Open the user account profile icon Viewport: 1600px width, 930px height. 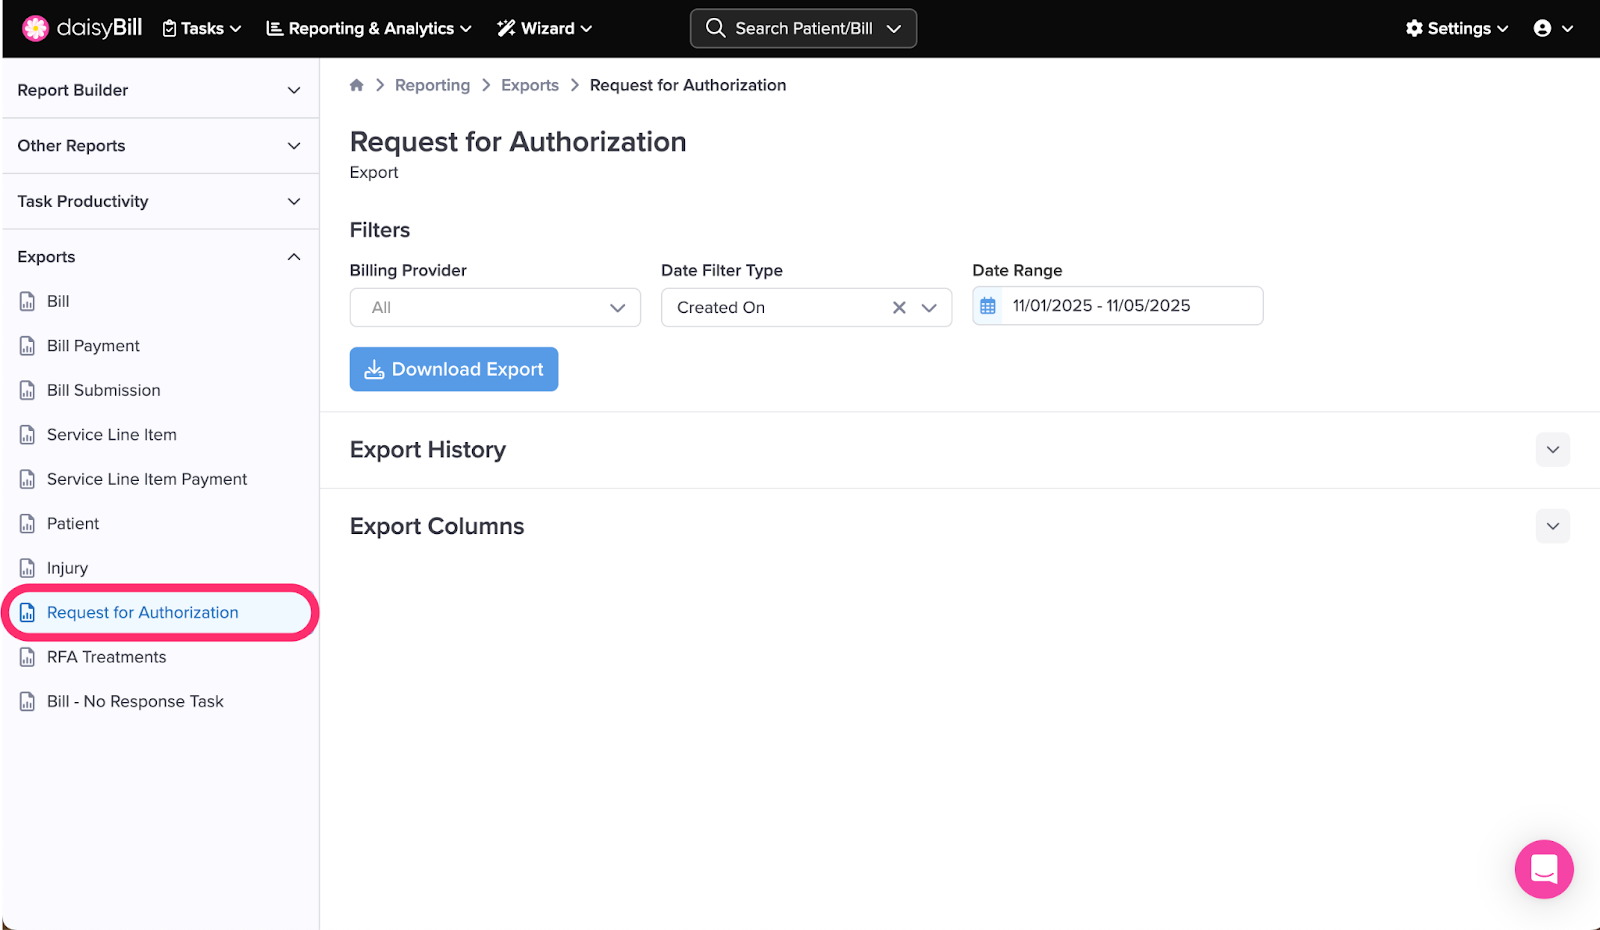(x=1543, y=28)
